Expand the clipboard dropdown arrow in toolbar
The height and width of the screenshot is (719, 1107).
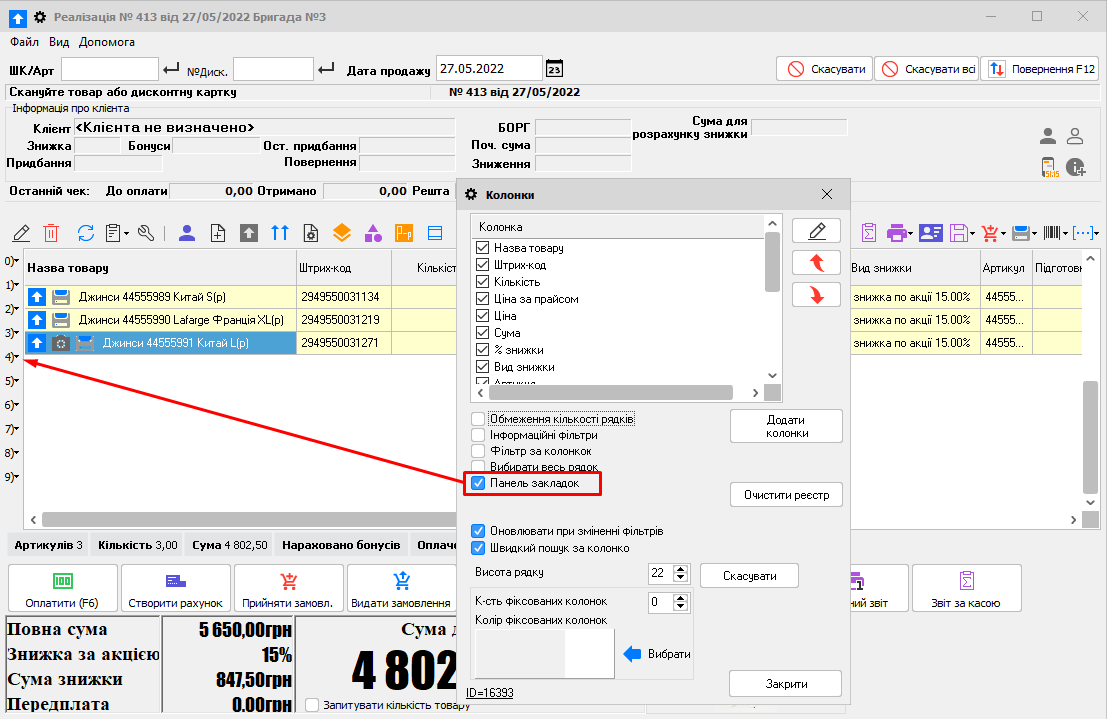pyautogui.click(x=126, y=233)
